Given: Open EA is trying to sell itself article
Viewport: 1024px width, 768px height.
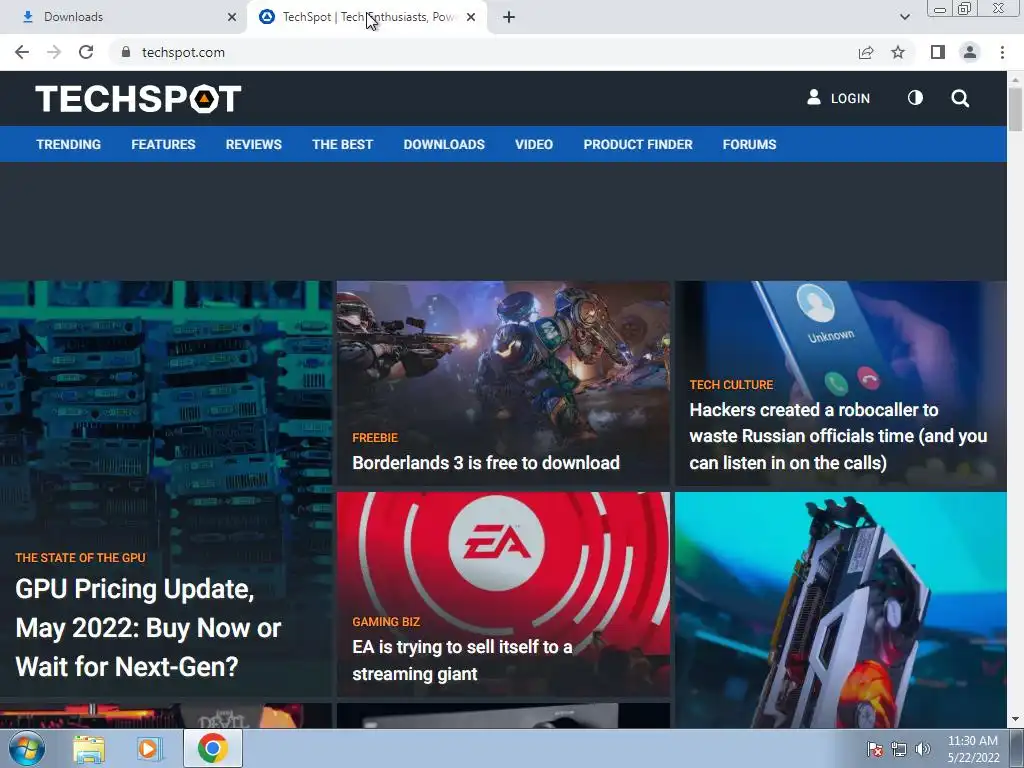Looking at the screenshot, I should pos(462,660).
